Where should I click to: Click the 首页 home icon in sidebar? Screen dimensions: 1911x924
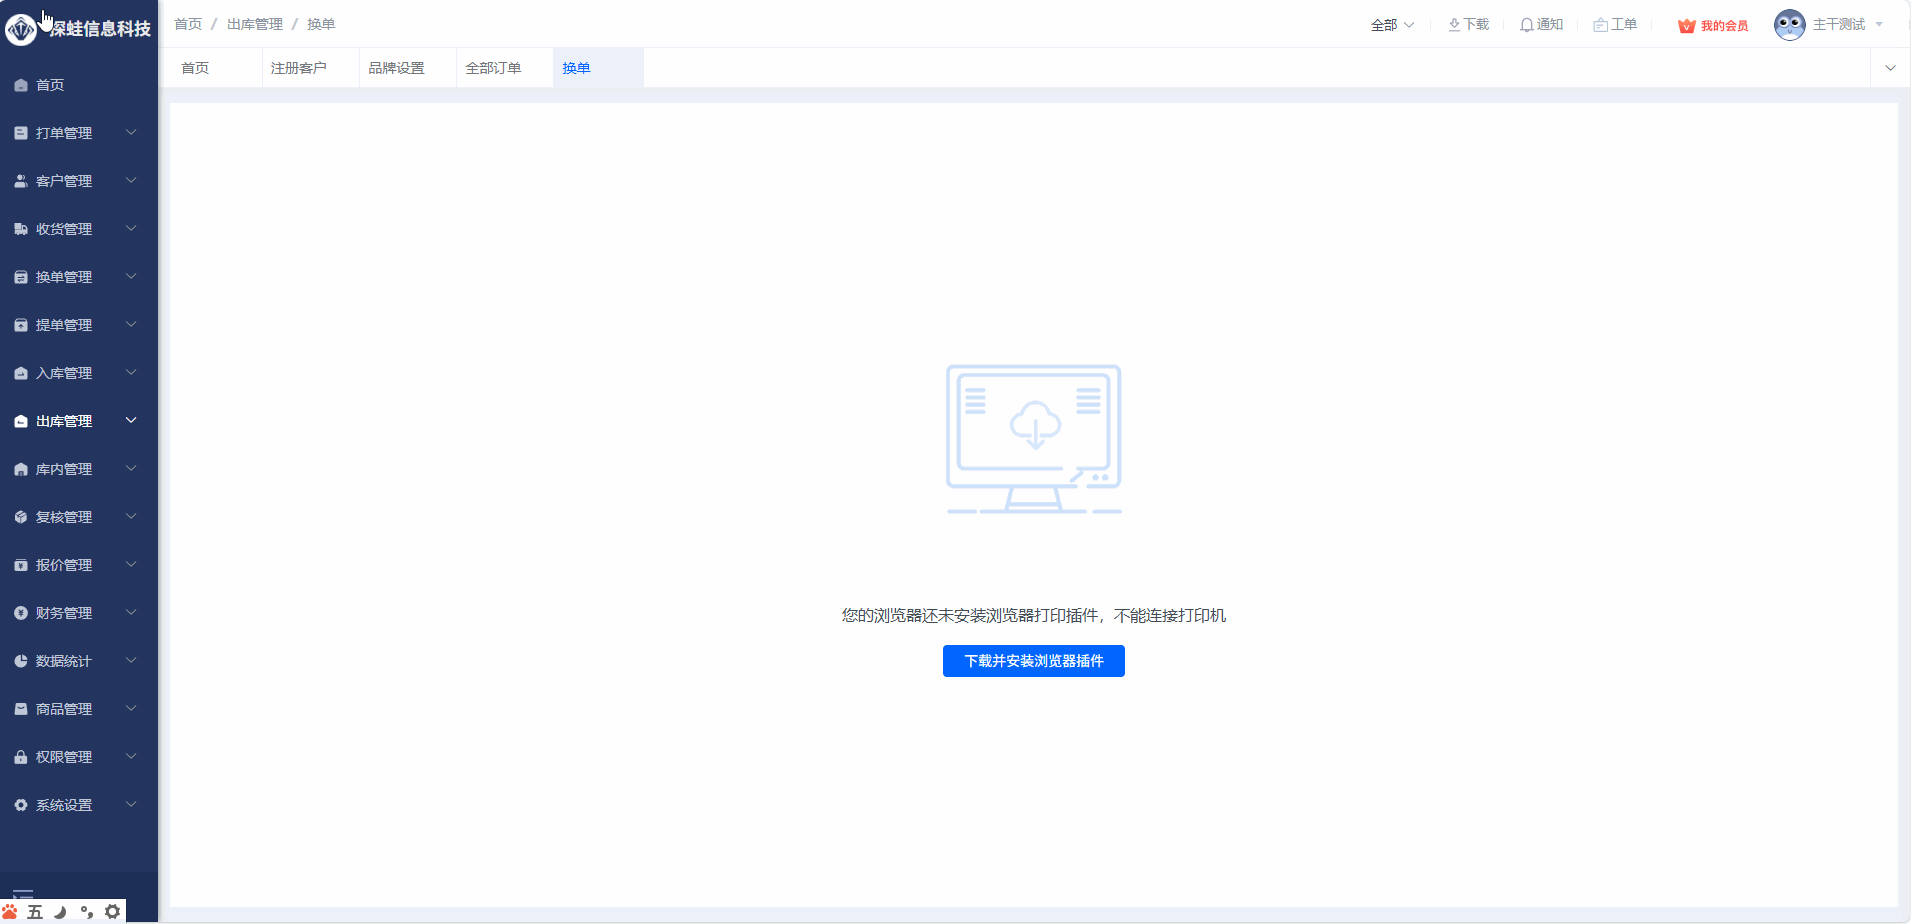click(x=21, y=86)
